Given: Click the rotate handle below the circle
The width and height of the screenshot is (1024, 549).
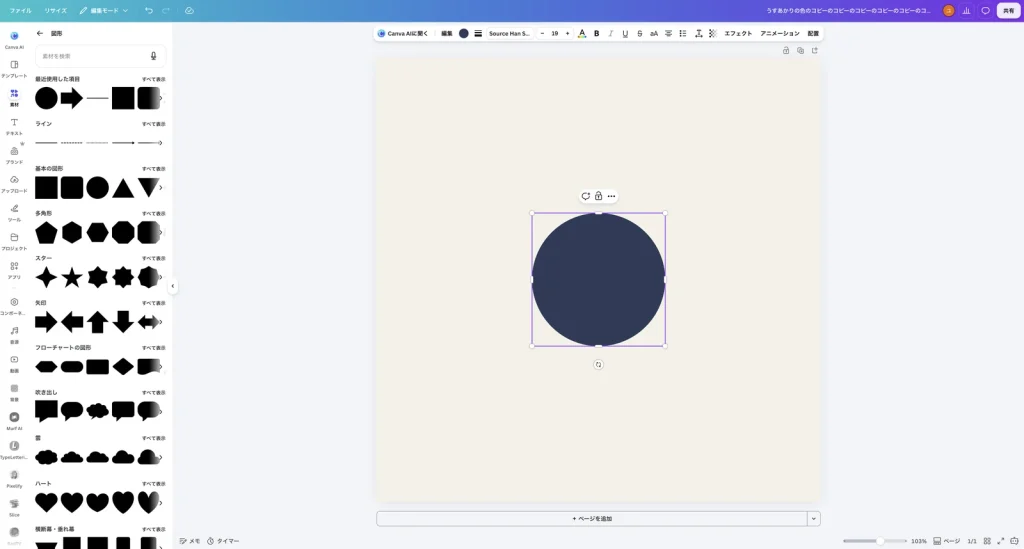Looking at the screenshot, I should (x=598, y=365).
